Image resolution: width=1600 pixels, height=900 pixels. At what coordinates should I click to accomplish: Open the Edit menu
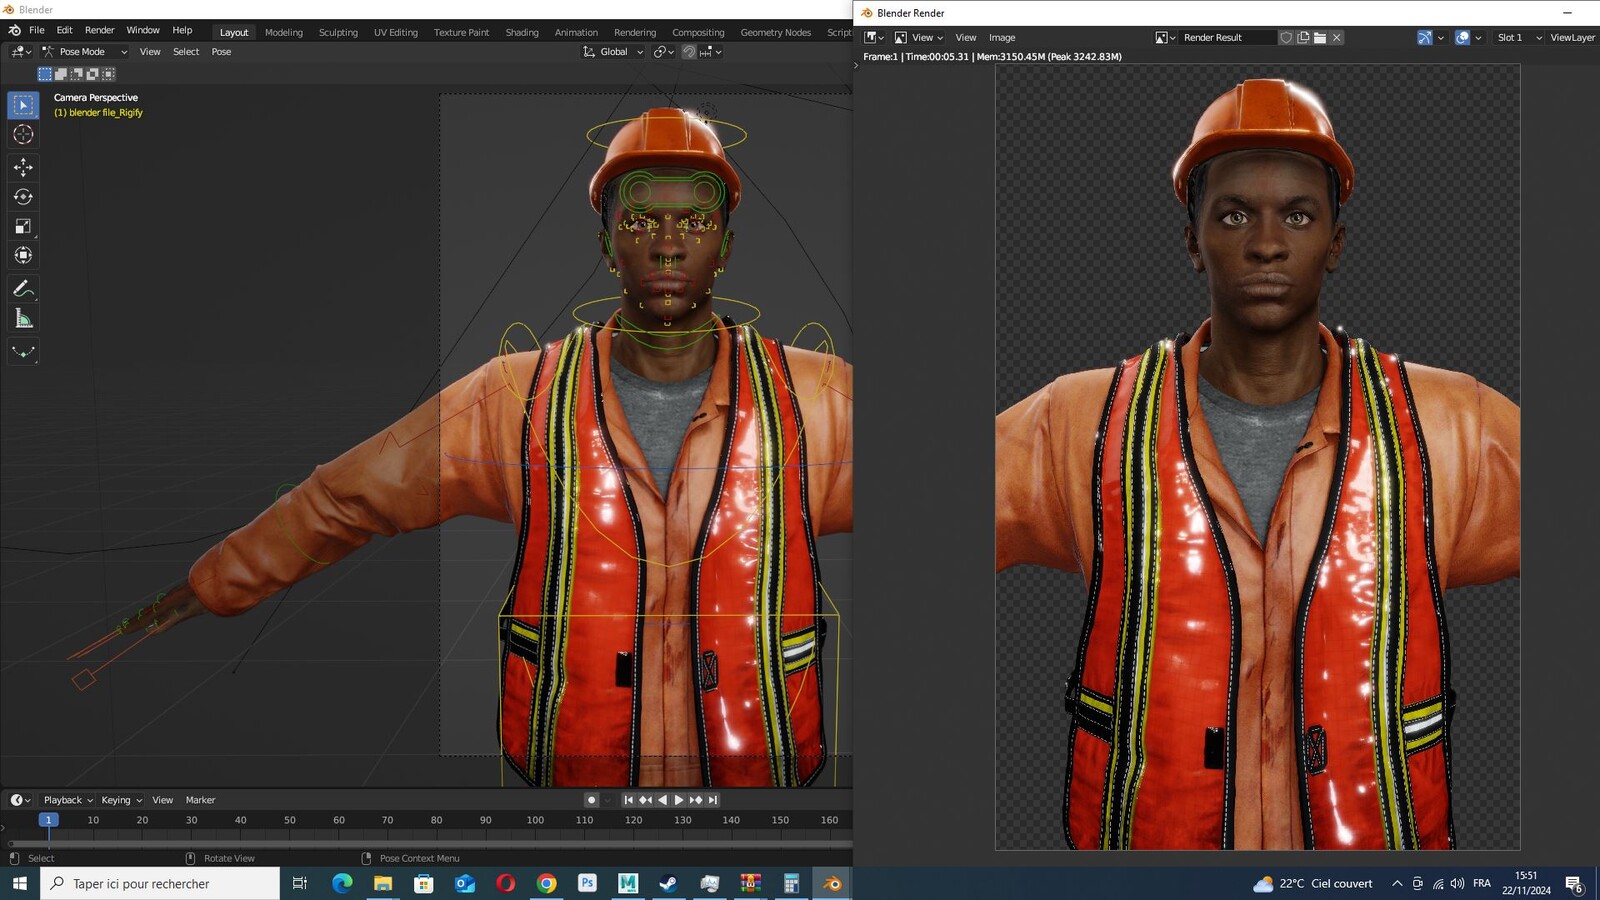click(x=65, y=31)
